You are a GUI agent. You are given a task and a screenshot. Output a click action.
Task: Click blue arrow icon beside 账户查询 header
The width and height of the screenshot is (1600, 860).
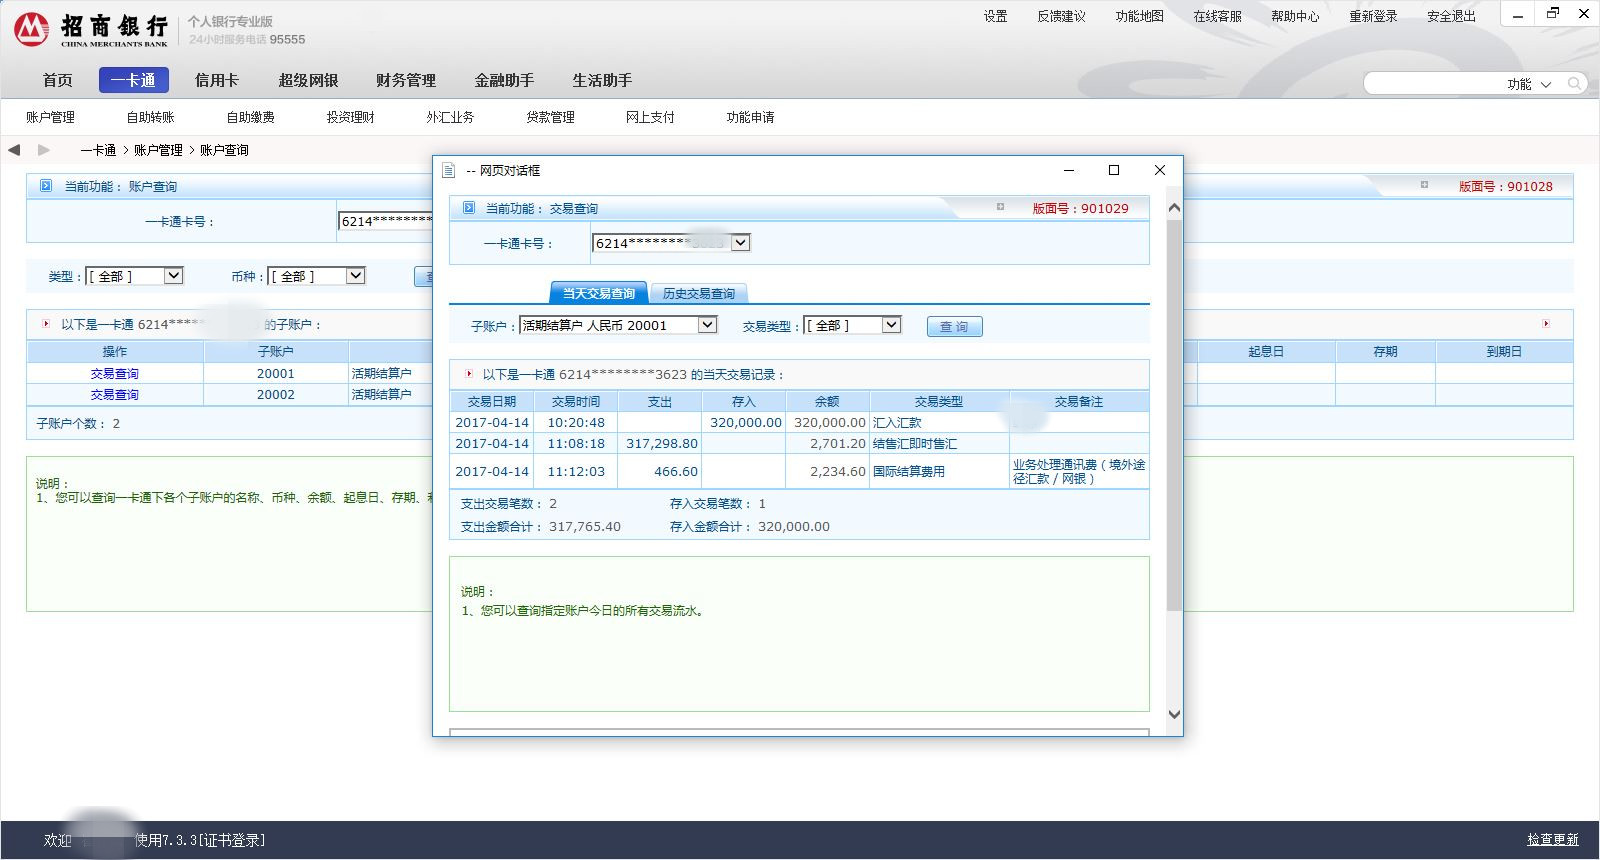(46, 186)
